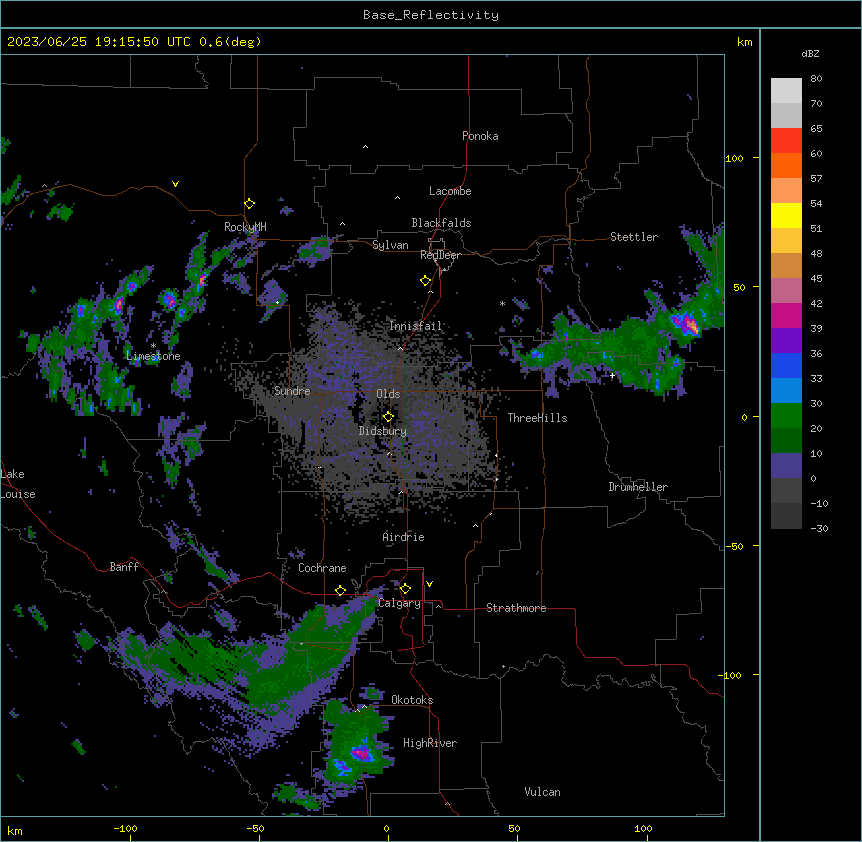The width and height of the screenshot is (862, 842).
Task: Click the yellow v marker northwest of RockyMH
Action: (175, 184)
